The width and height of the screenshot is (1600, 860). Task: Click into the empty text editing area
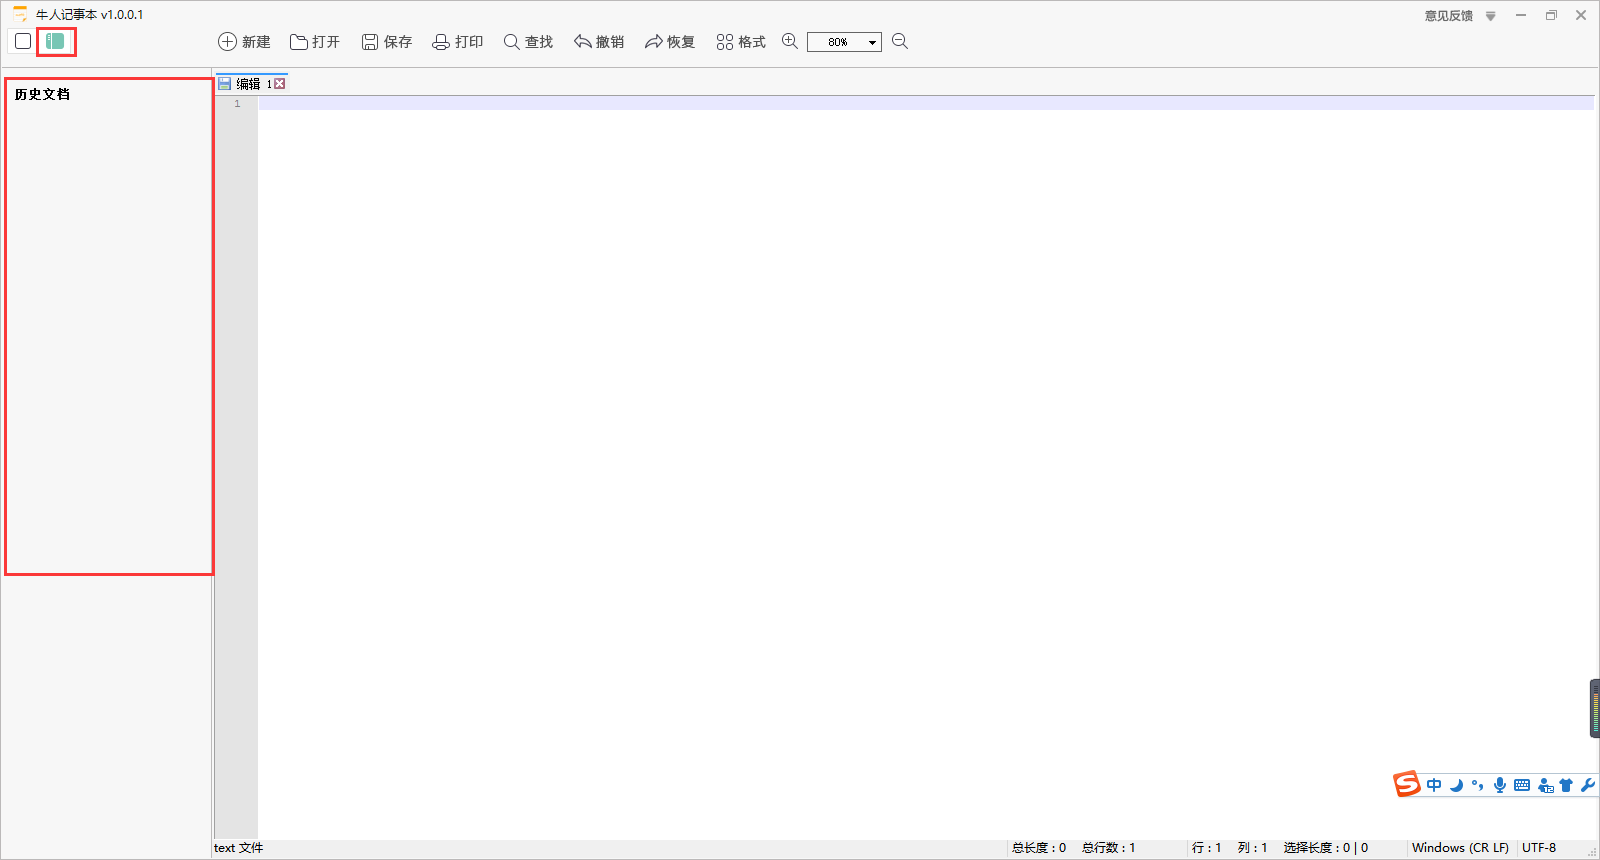click(x=900, y=400)
